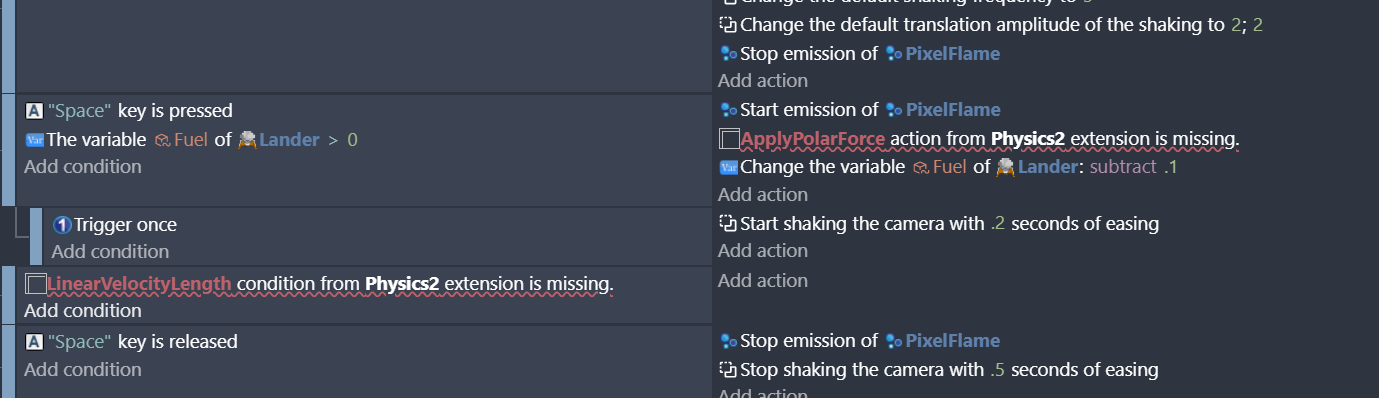Click the keyboard icon beside "Space" key is released

coord(34,342)
